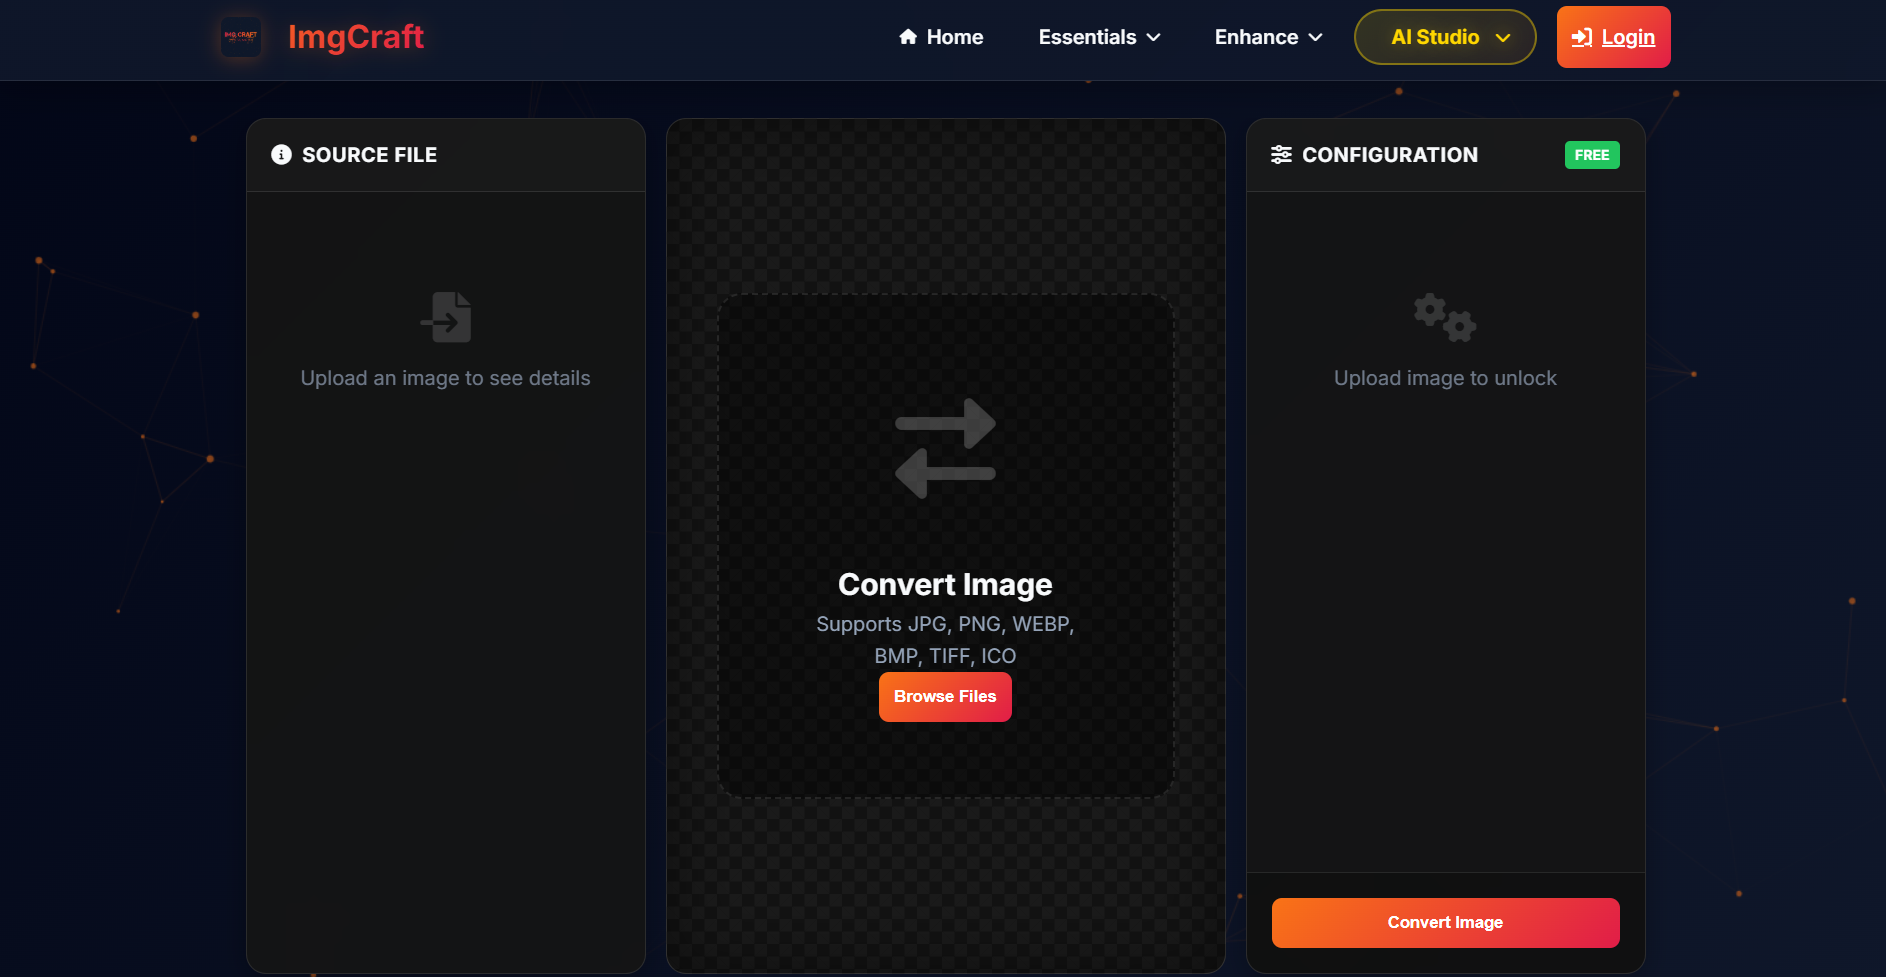Click the conversion arrows icon in the drop zone

click(944, 446)
